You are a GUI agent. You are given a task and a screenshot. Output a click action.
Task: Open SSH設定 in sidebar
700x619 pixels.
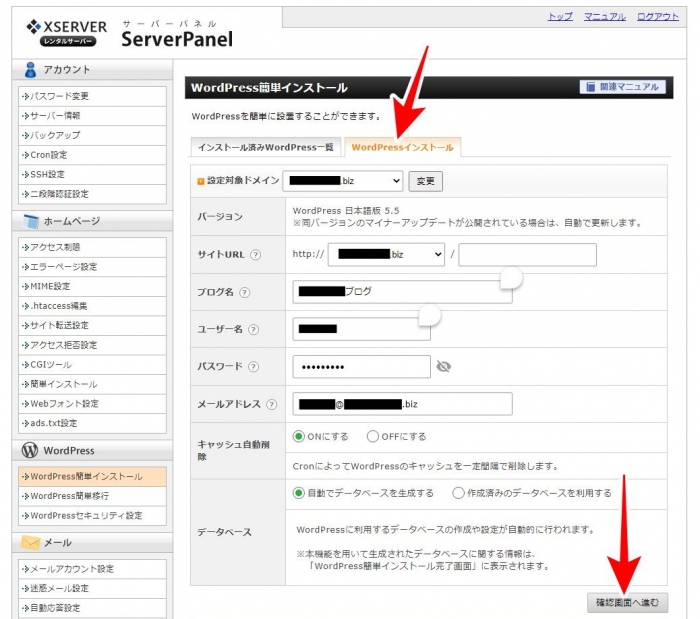click(x=92, y=174)
